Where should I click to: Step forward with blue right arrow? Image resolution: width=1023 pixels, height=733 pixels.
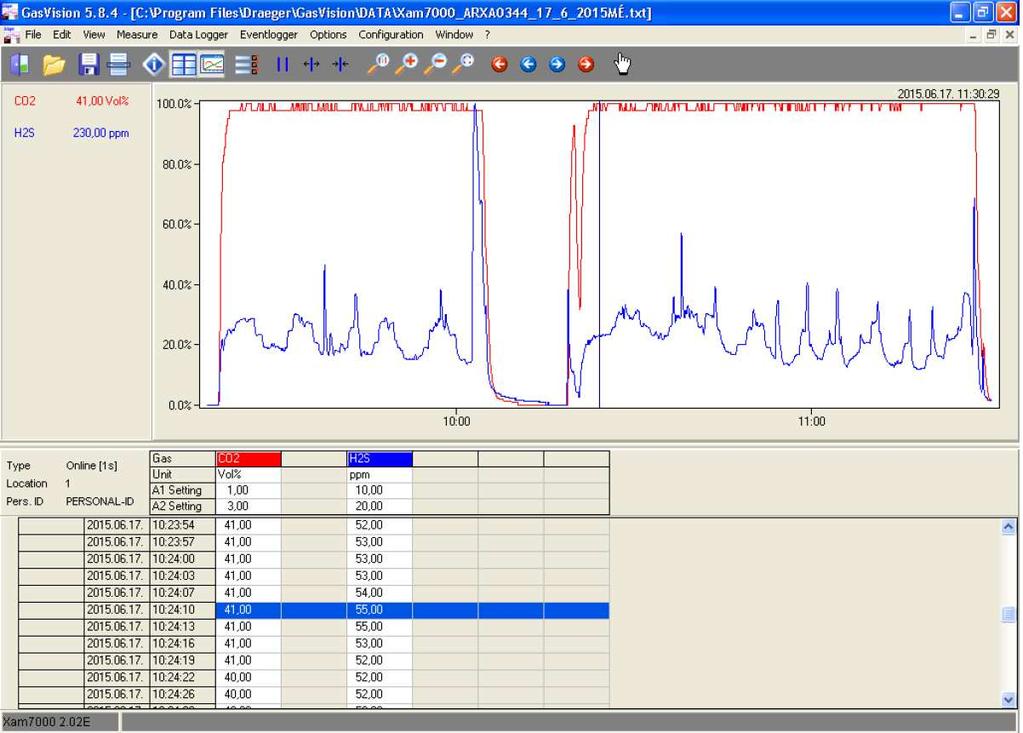[557, 64]
